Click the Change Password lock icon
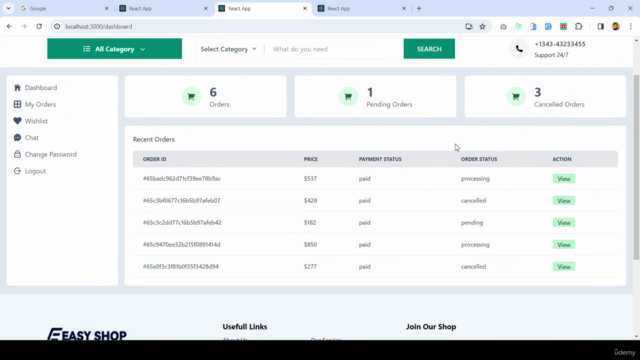Viewport: 640px width, 360px height. point(17,155)
